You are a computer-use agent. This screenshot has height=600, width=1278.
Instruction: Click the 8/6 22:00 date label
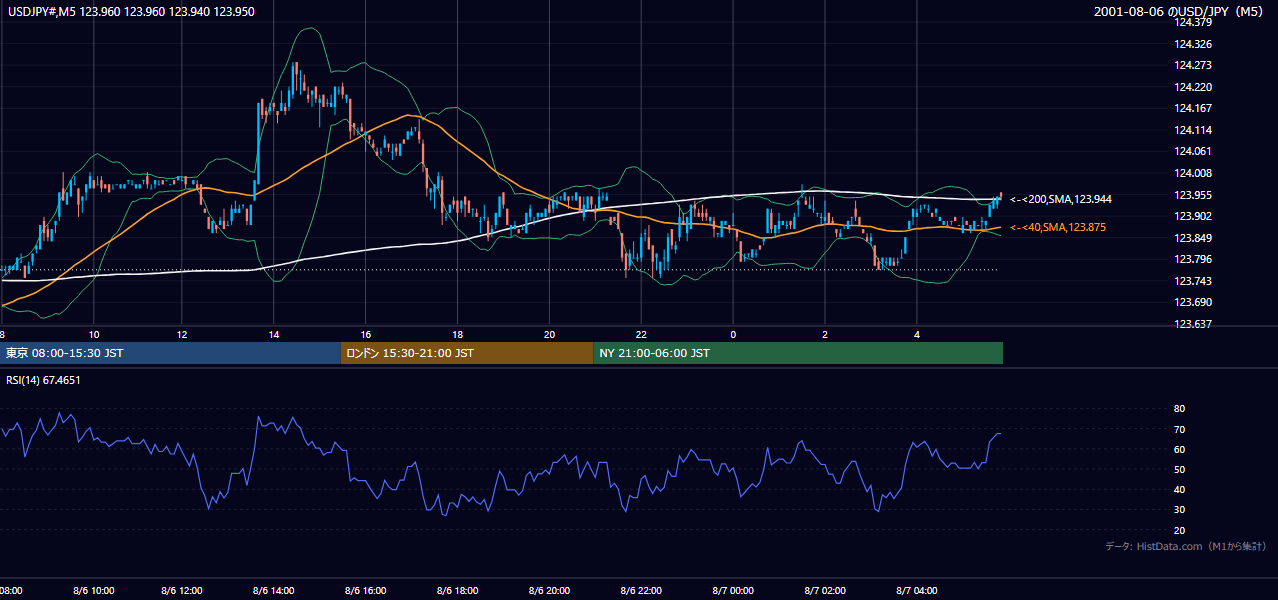pyautogui.click(x=639, y=591)
